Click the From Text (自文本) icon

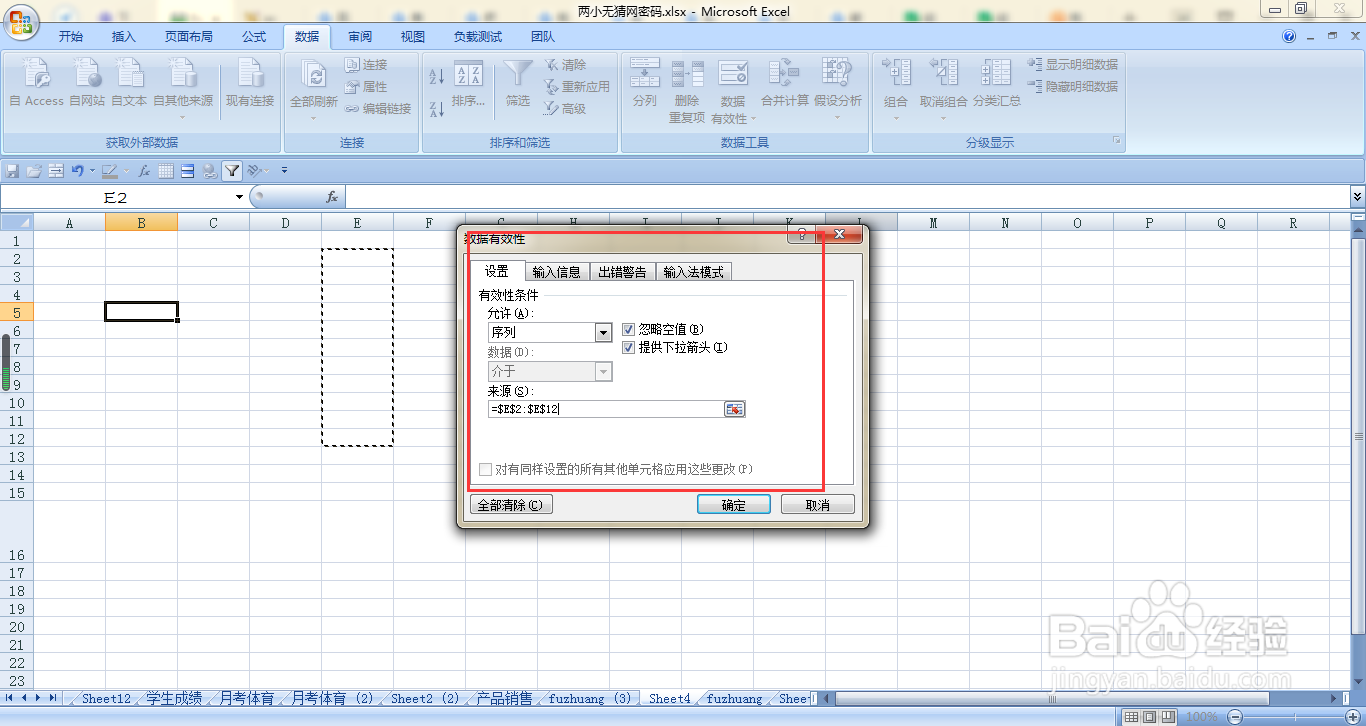tap(129, 73)
